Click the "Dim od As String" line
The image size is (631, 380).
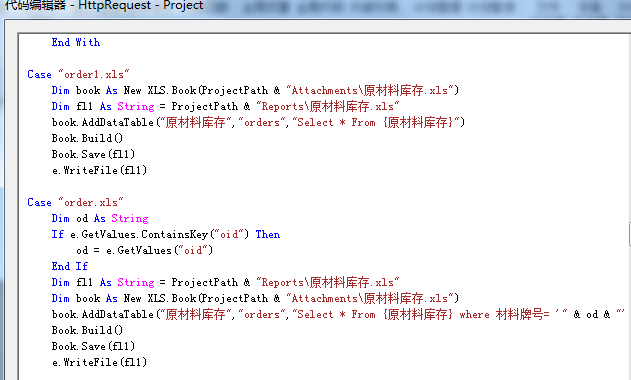(x=100, y=218)
